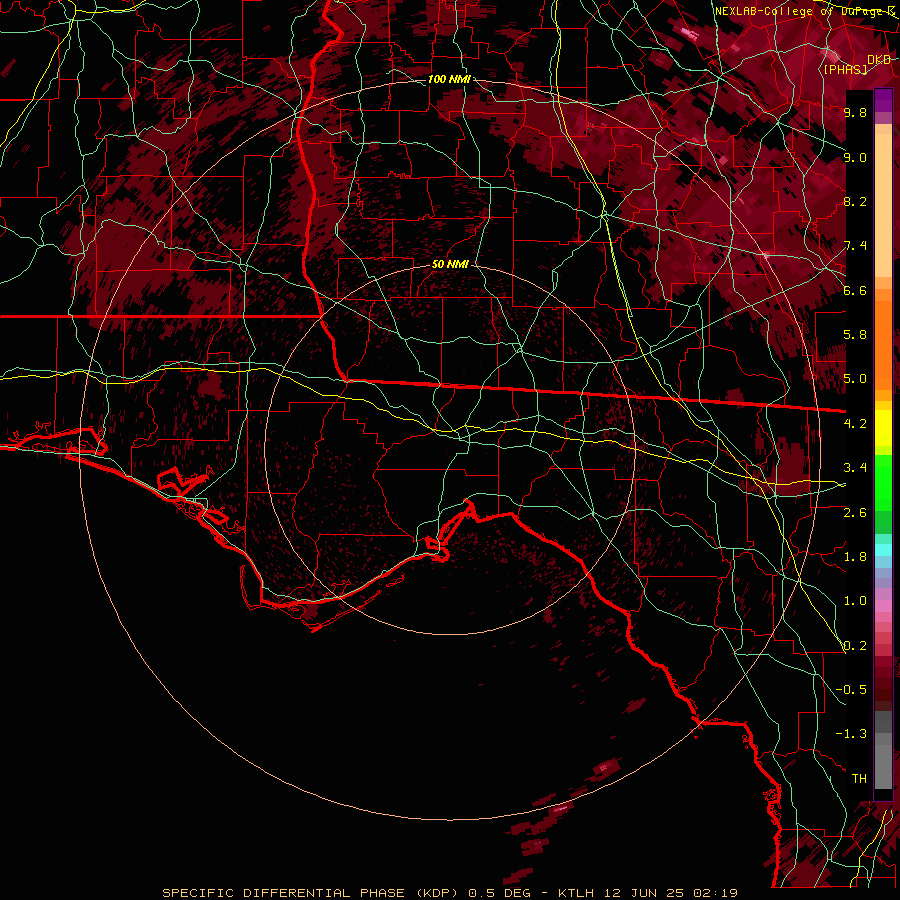This screenshot has width=900, height=900.
Task: Pick the cyan band on color bar
Action: tap(883, 550)
